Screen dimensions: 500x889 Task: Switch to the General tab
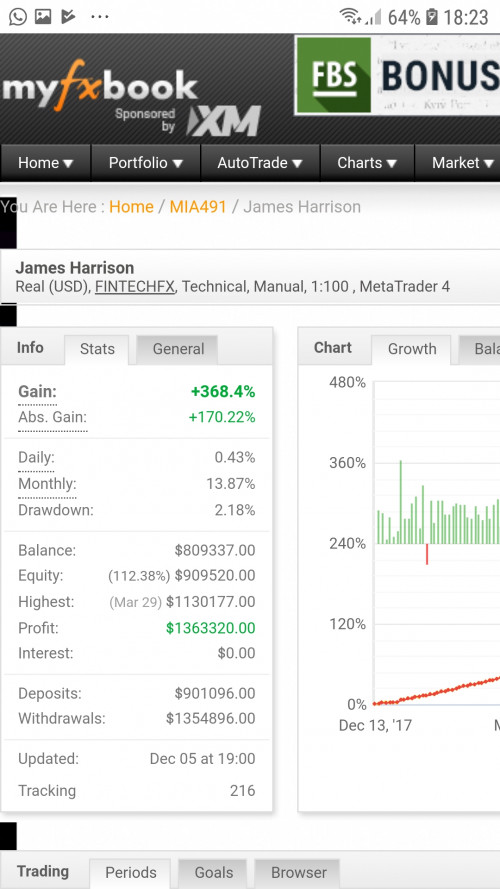pyautogui.click(x=178, y=349)
